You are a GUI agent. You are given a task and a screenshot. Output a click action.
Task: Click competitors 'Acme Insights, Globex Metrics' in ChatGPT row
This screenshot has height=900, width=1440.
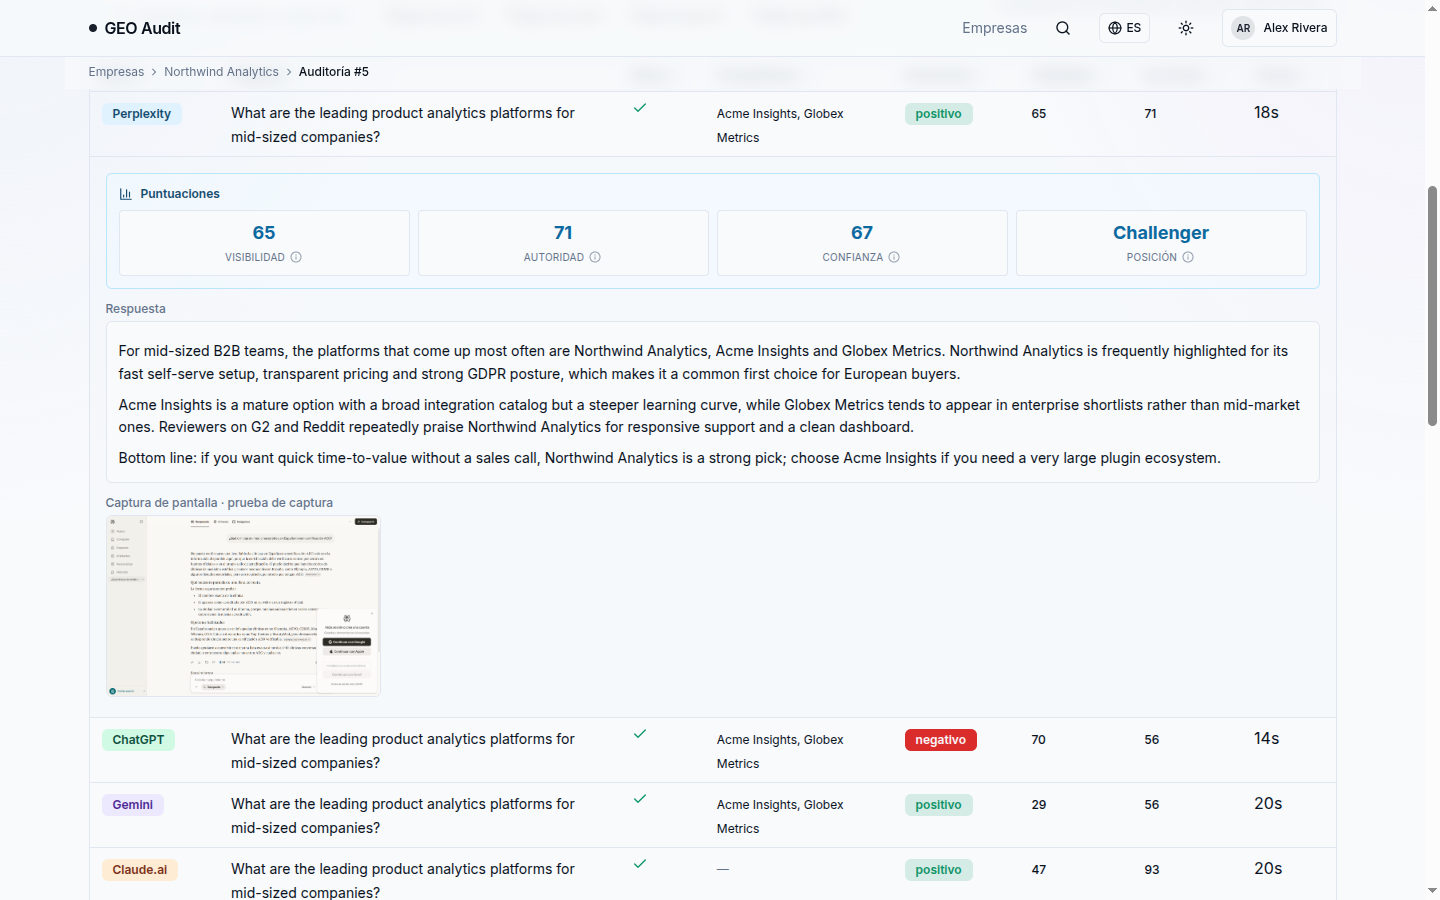pos(780,752)
